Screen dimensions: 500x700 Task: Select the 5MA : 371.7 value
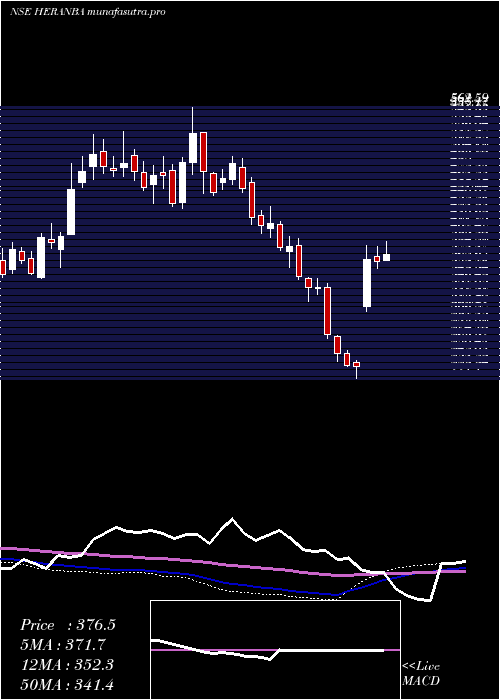click(x=63, y=645)
